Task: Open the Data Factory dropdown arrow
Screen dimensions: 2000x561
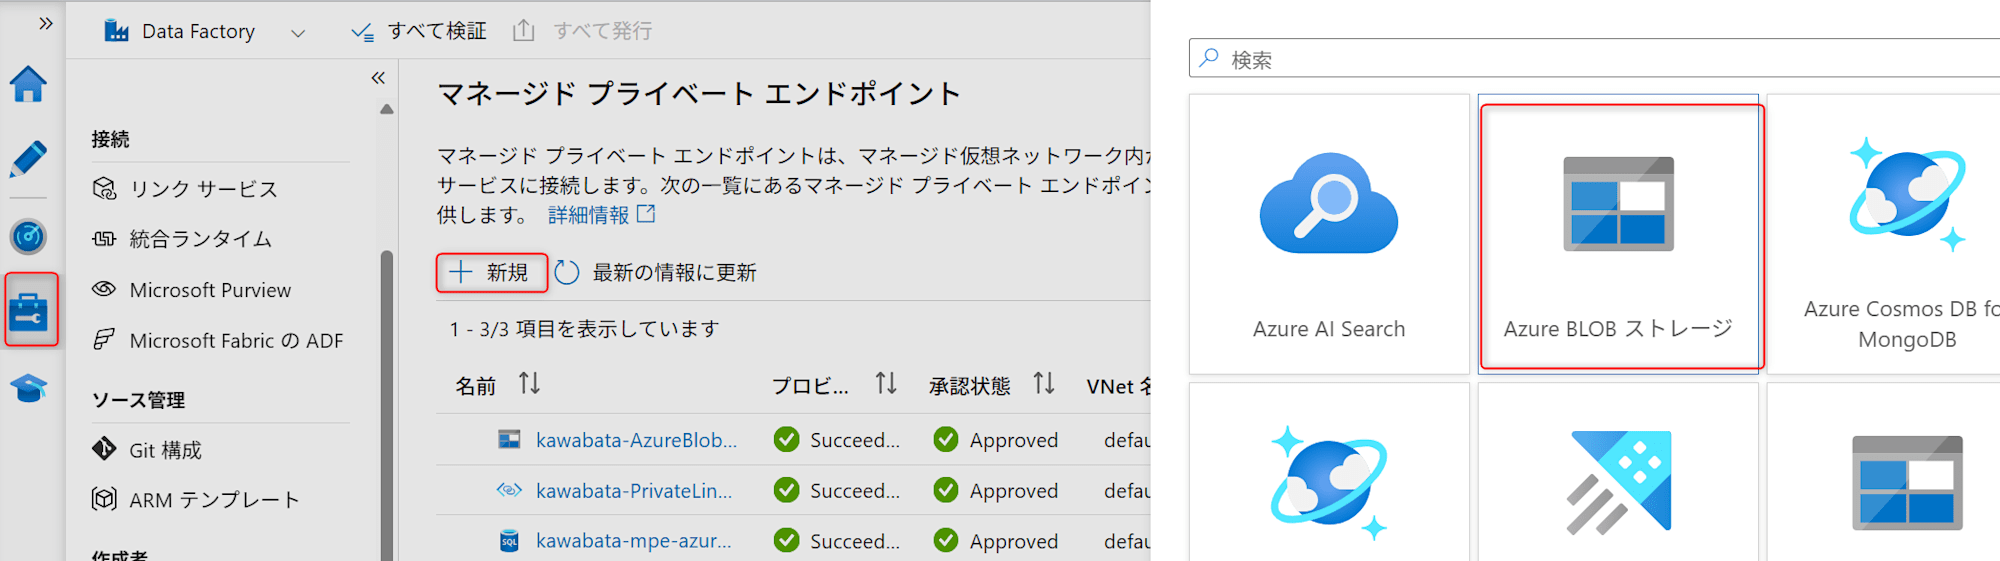Action: [297, 33]
